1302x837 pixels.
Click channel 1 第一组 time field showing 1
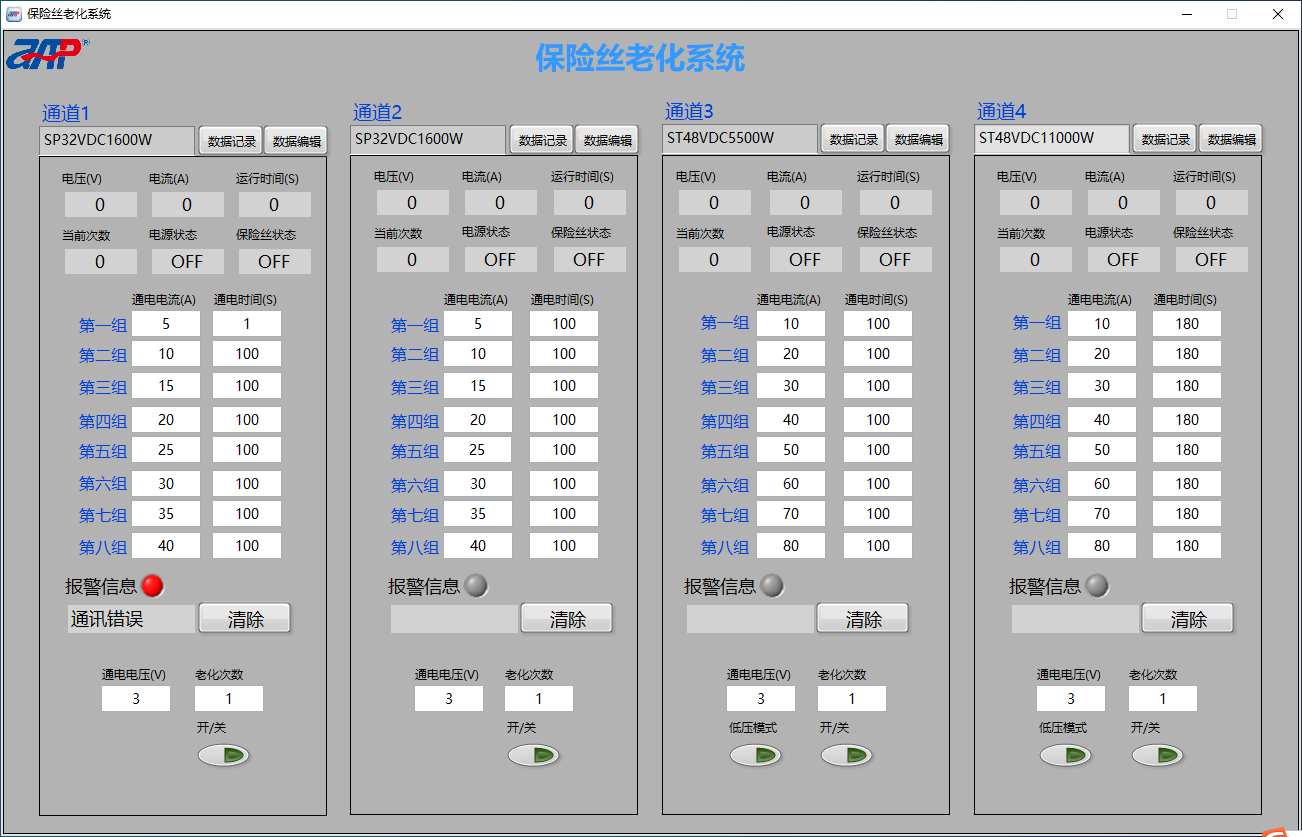tap(247, 324)
